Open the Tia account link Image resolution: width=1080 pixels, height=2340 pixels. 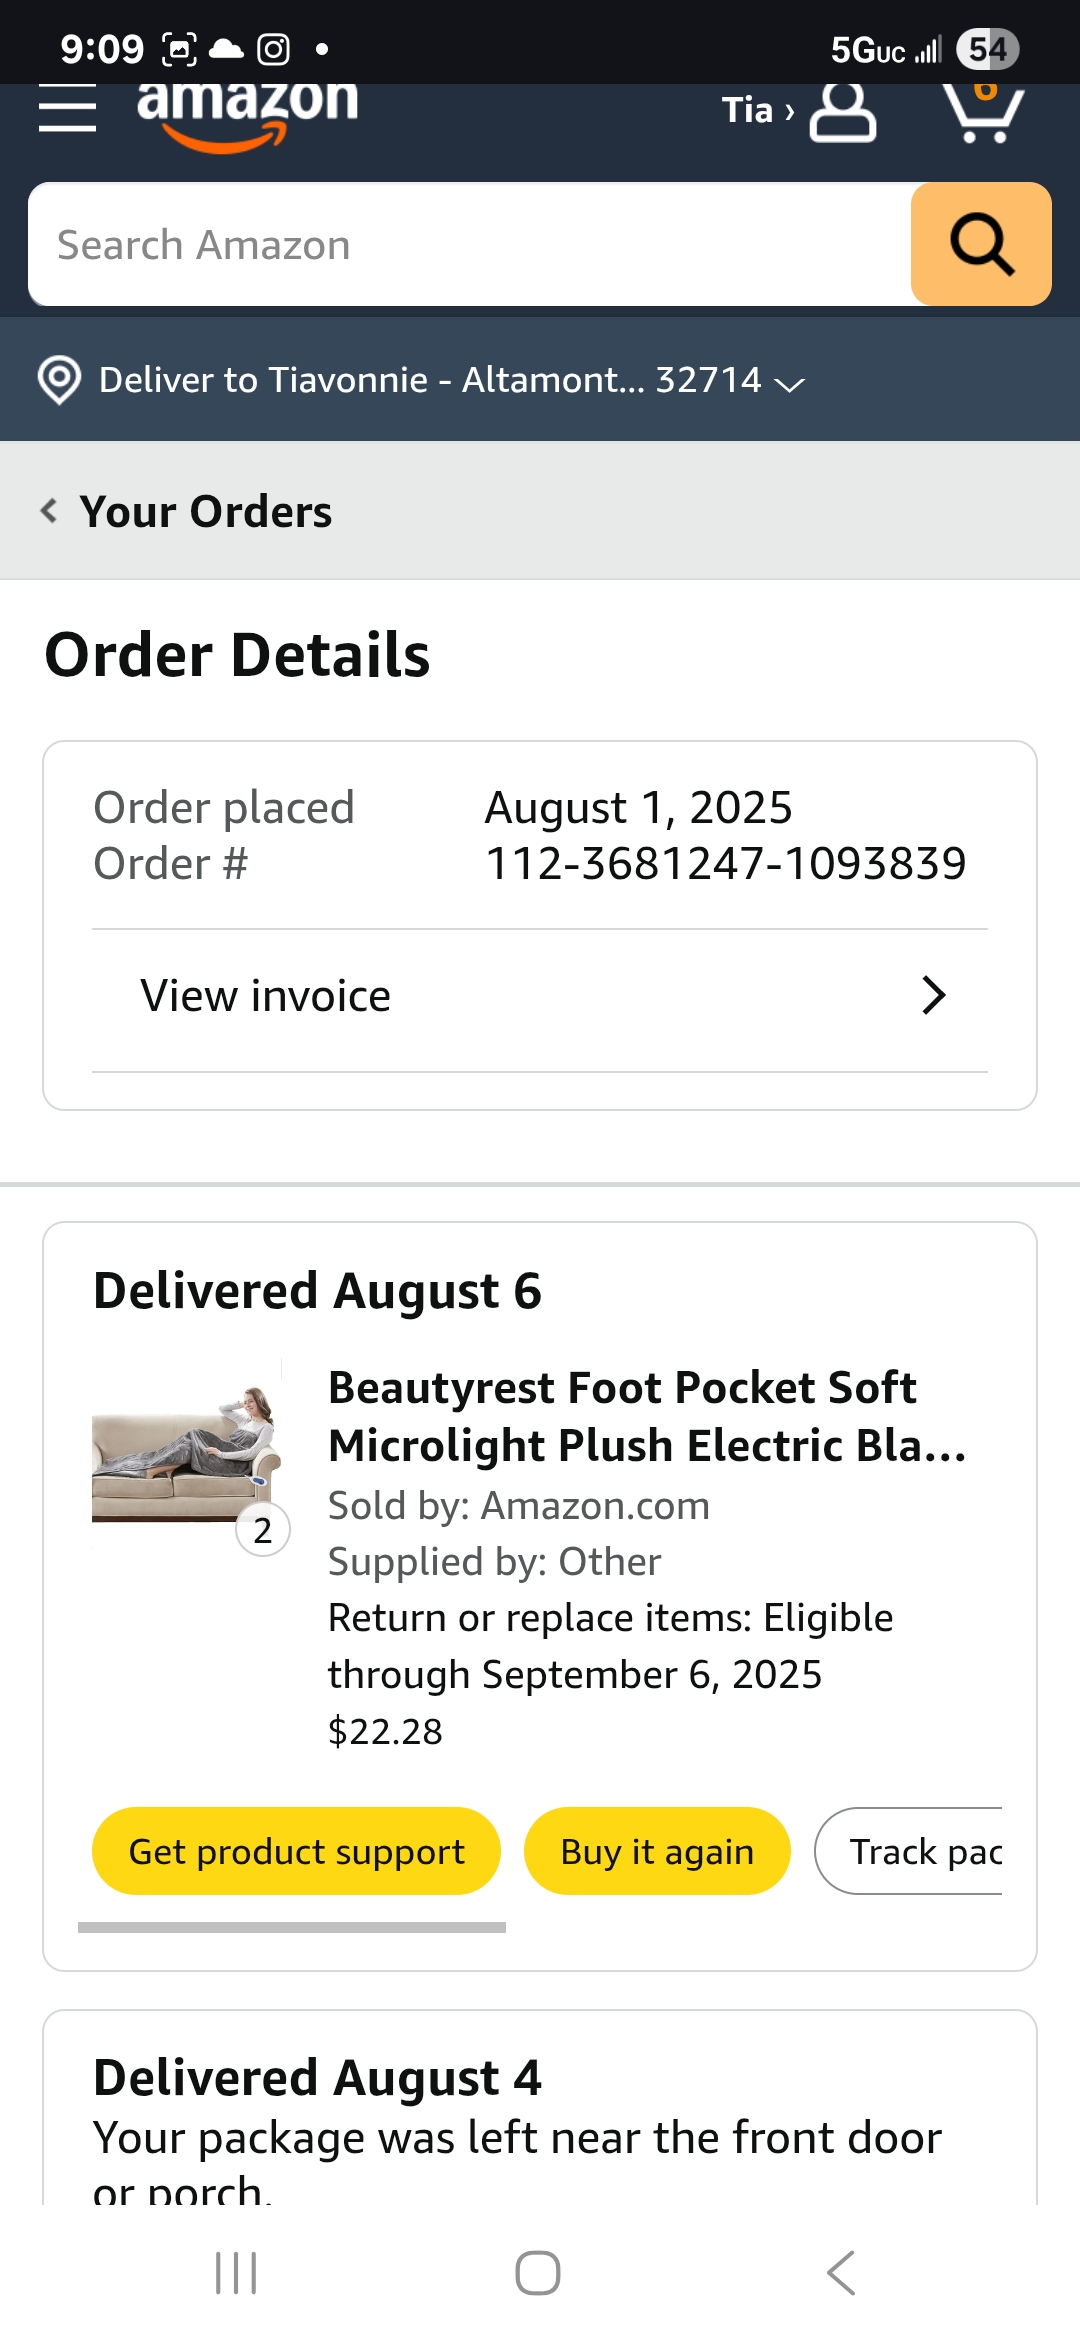tap(758, 110)
